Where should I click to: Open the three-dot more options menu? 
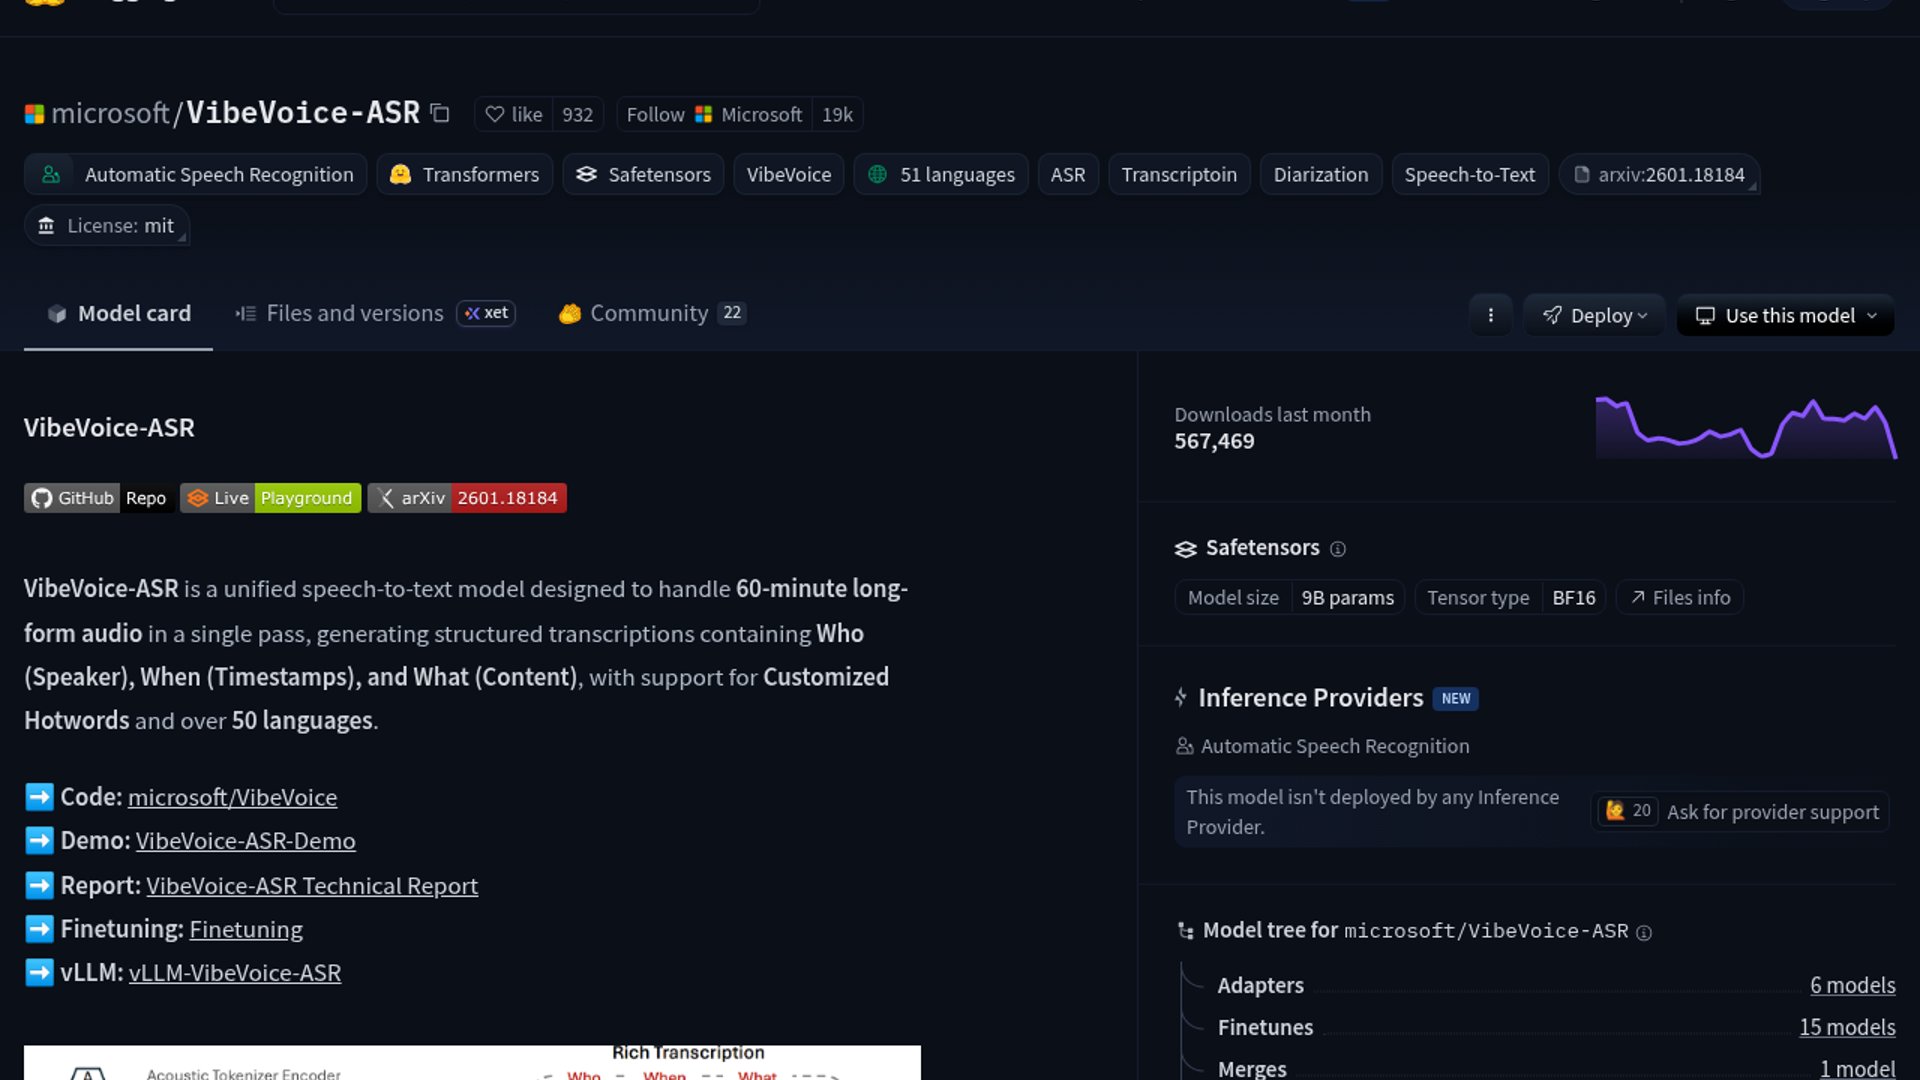pyautogui.click(x=1490, y=315)
